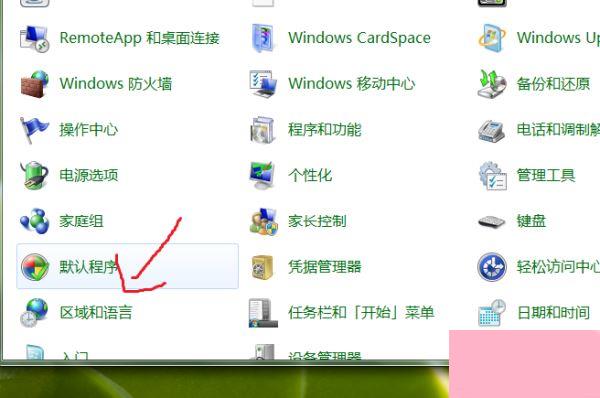Click the 默认程序 Windows orb icon
Image resolution: width=600 pixels, height=398 pixels.
tap(34, 267)
